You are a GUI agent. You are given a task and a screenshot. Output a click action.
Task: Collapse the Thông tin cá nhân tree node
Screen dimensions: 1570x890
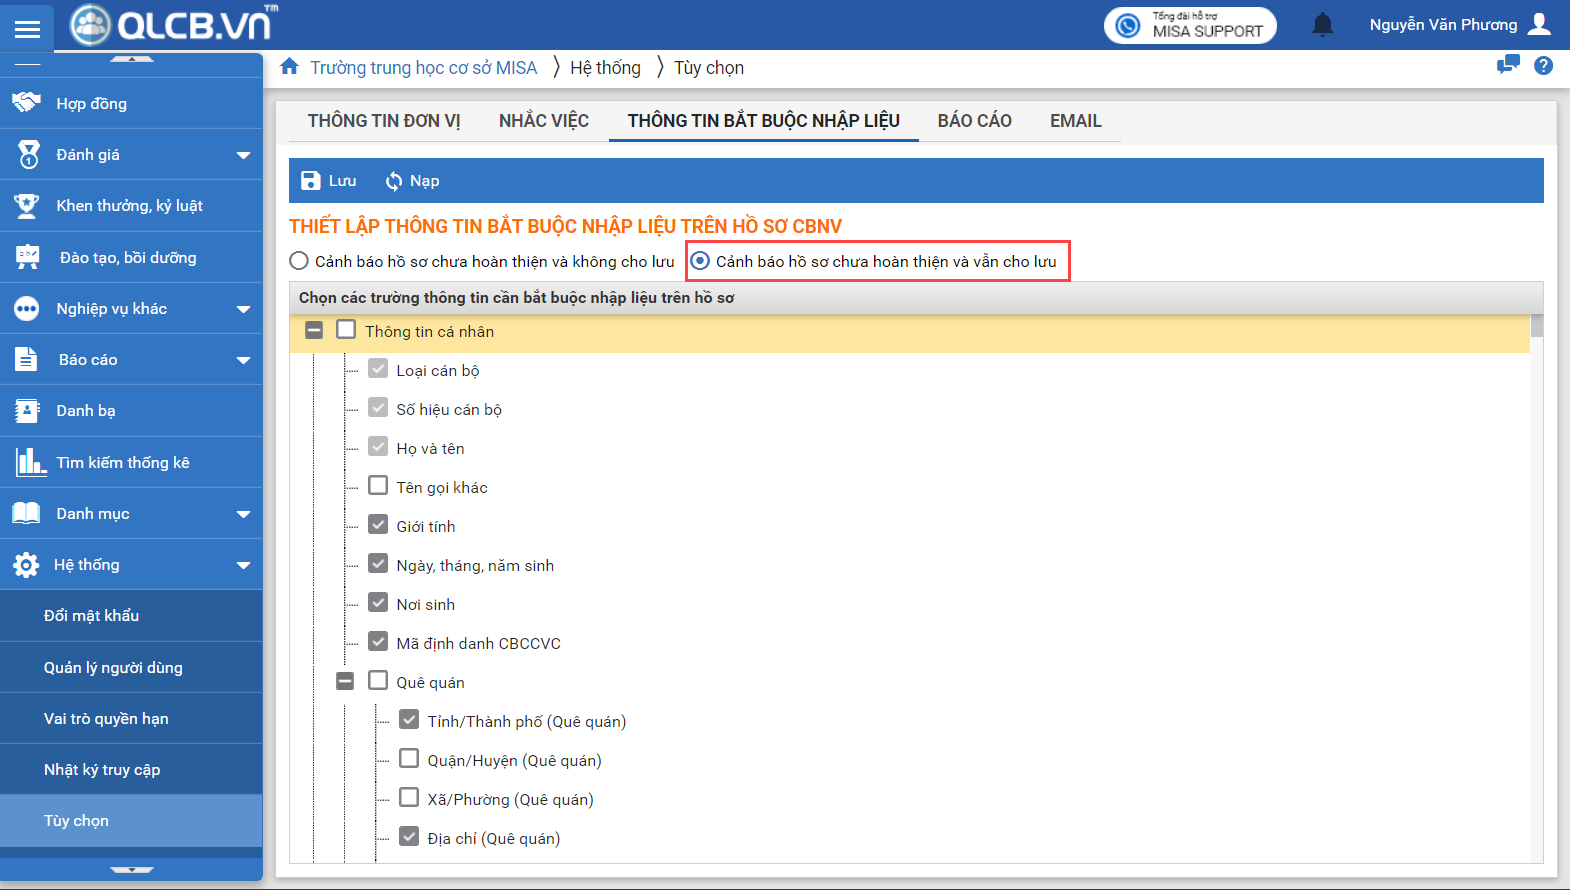(314, 330)
